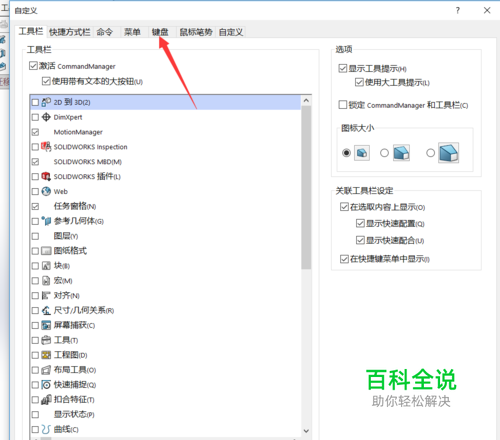Click the 任务窗格 list label
Viewport: 500px width, 440px height.
click(75, 206)
